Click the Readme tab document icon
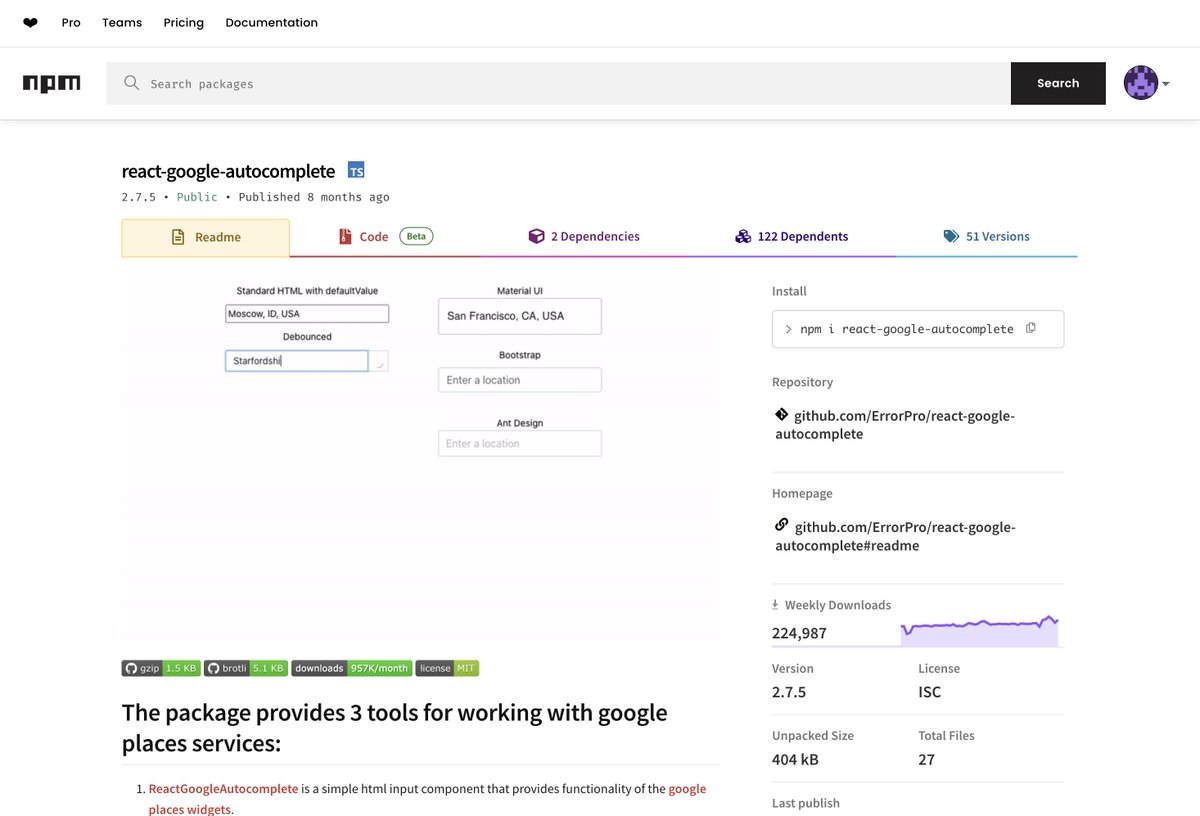The width and height of the screenshot is (1200, 816). 178,237
